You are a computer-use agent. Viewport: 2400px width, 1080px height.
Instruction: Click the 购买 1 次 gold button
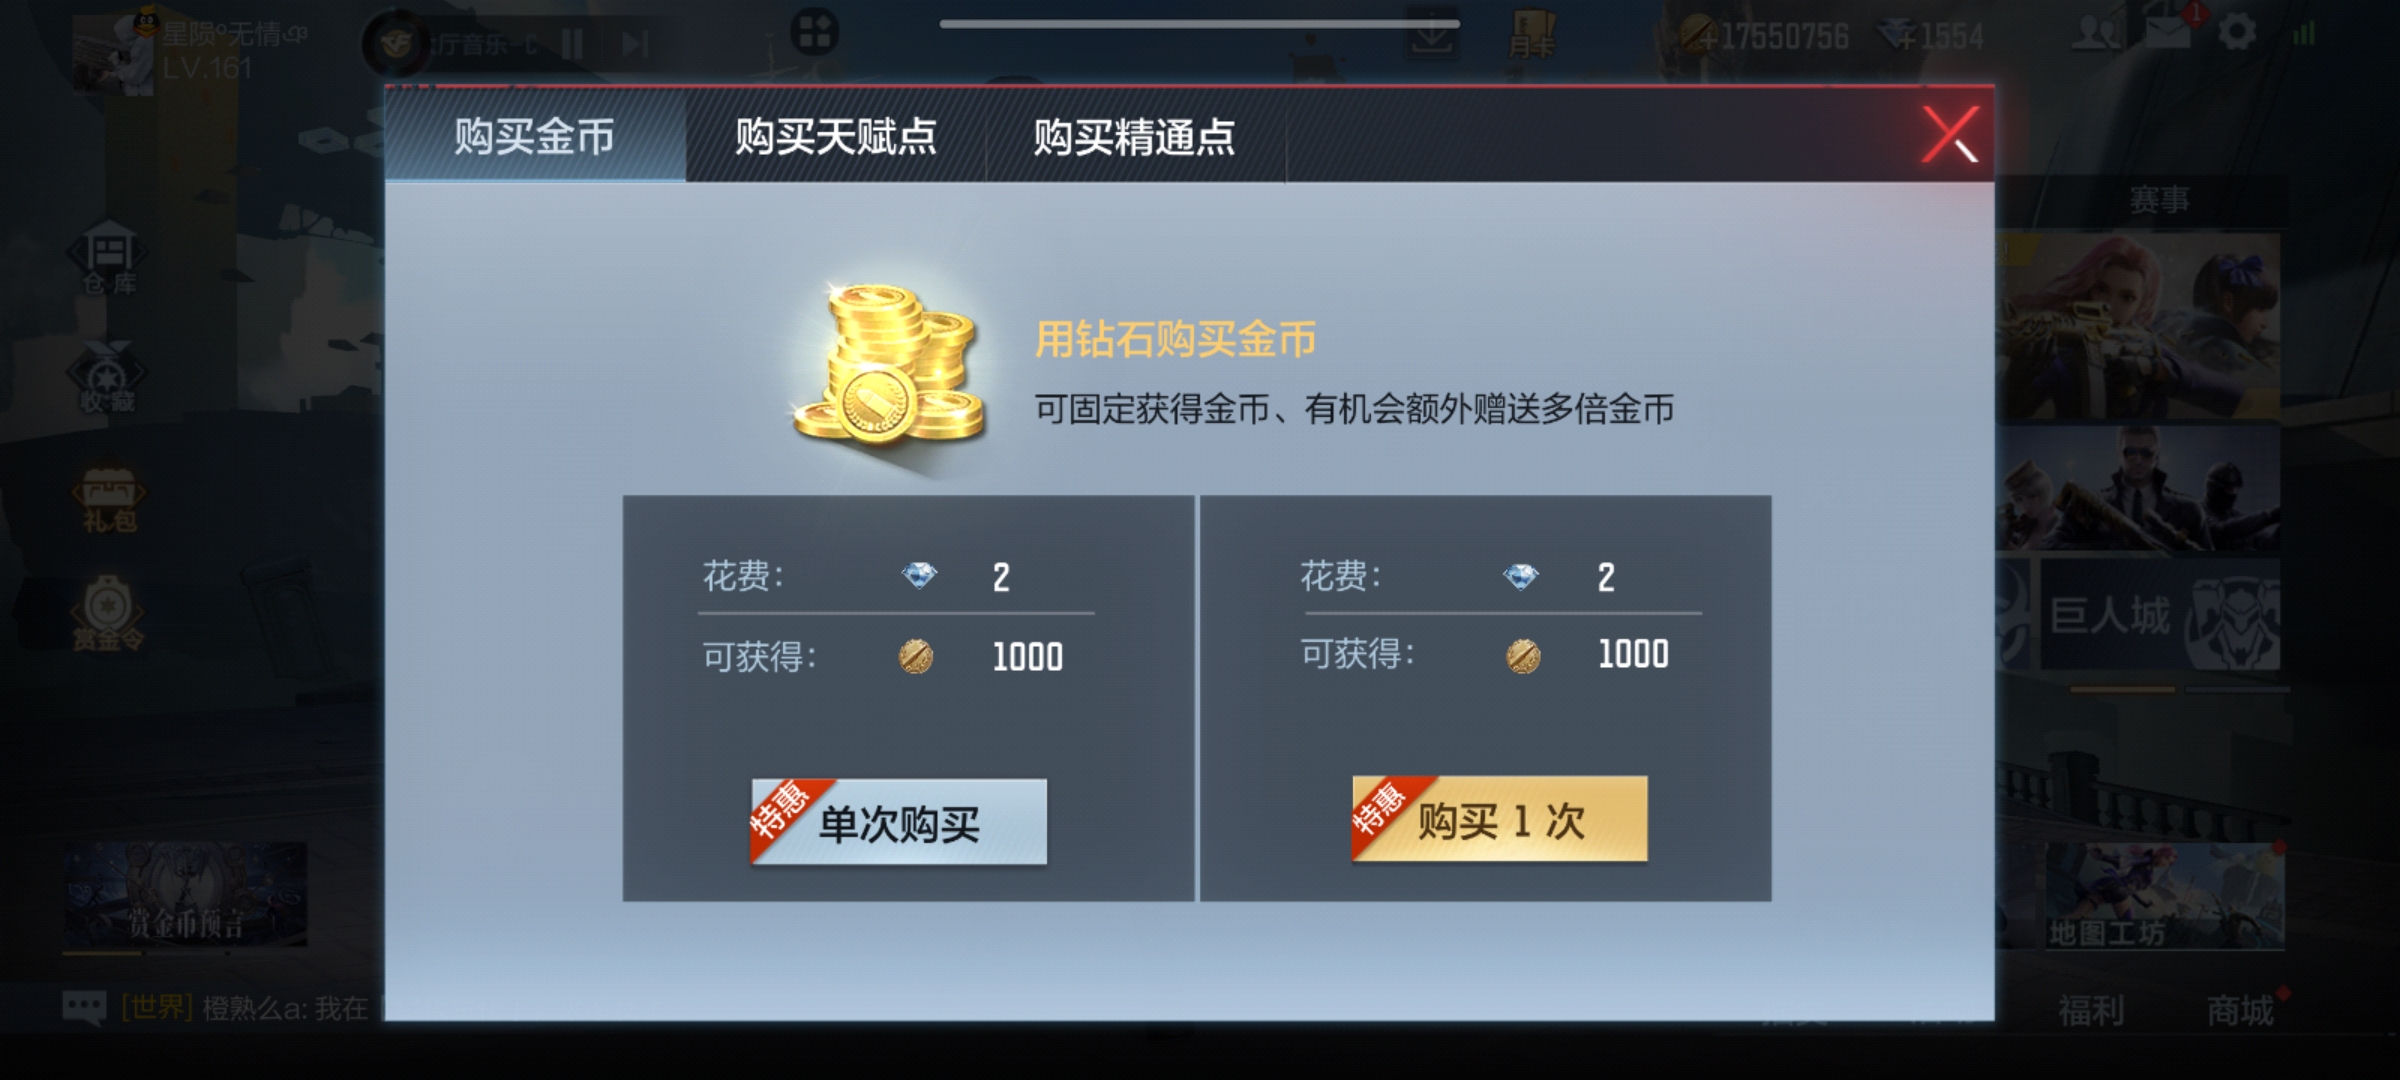click(x=1499, y=819)
